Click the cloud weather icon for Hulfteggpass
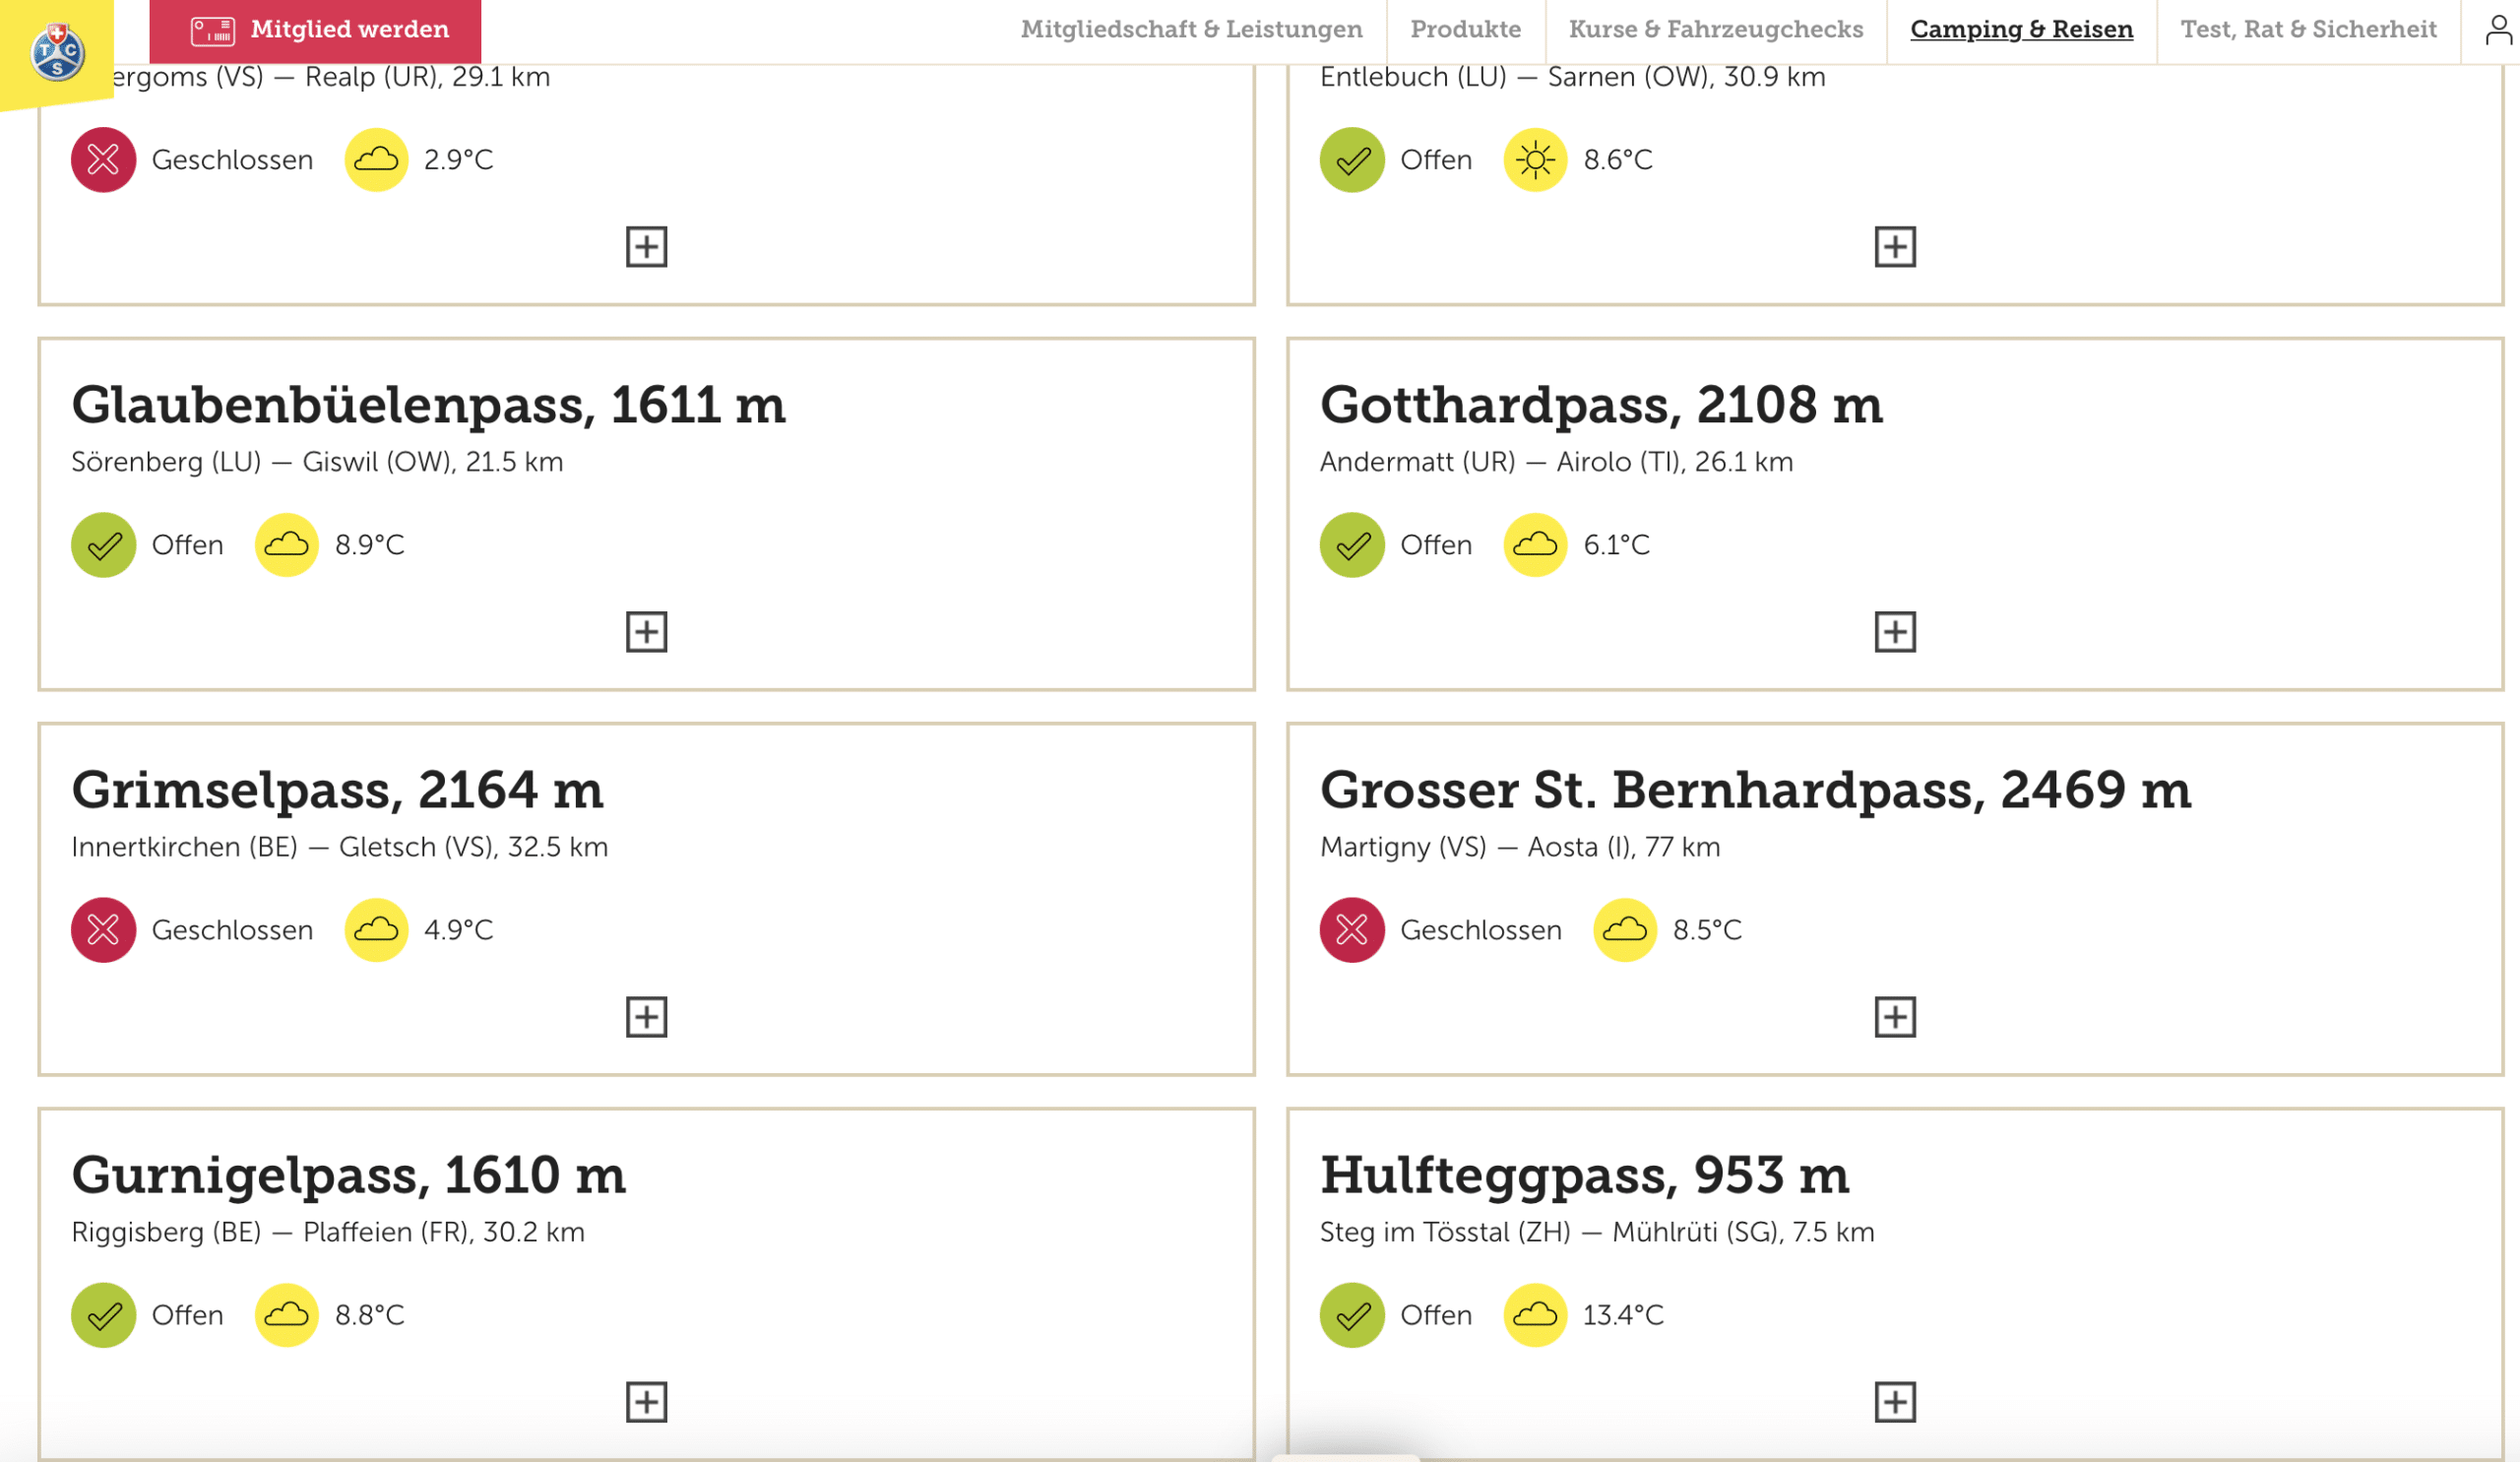 click(x=1535, y=1315)
